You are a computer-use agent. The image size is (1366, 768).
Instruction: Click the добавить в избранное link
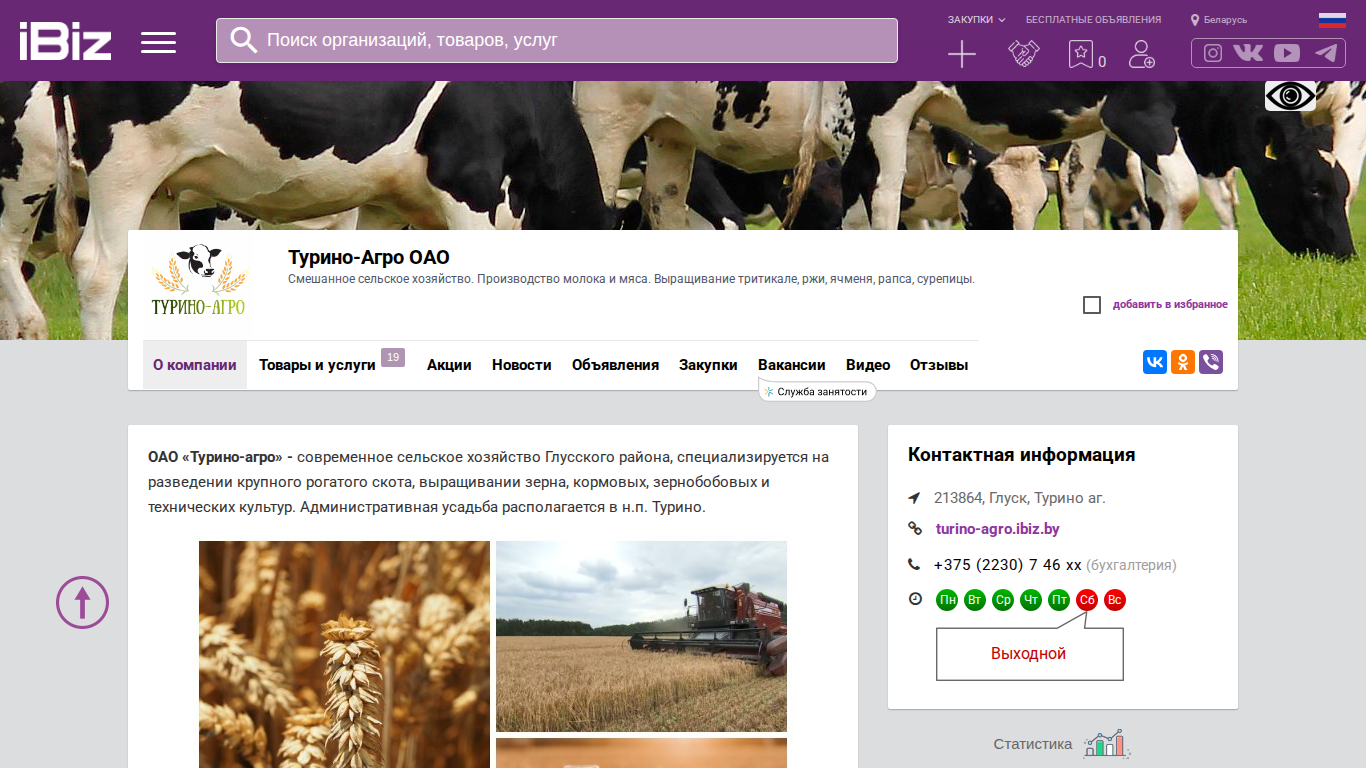tap(1170, 305)
